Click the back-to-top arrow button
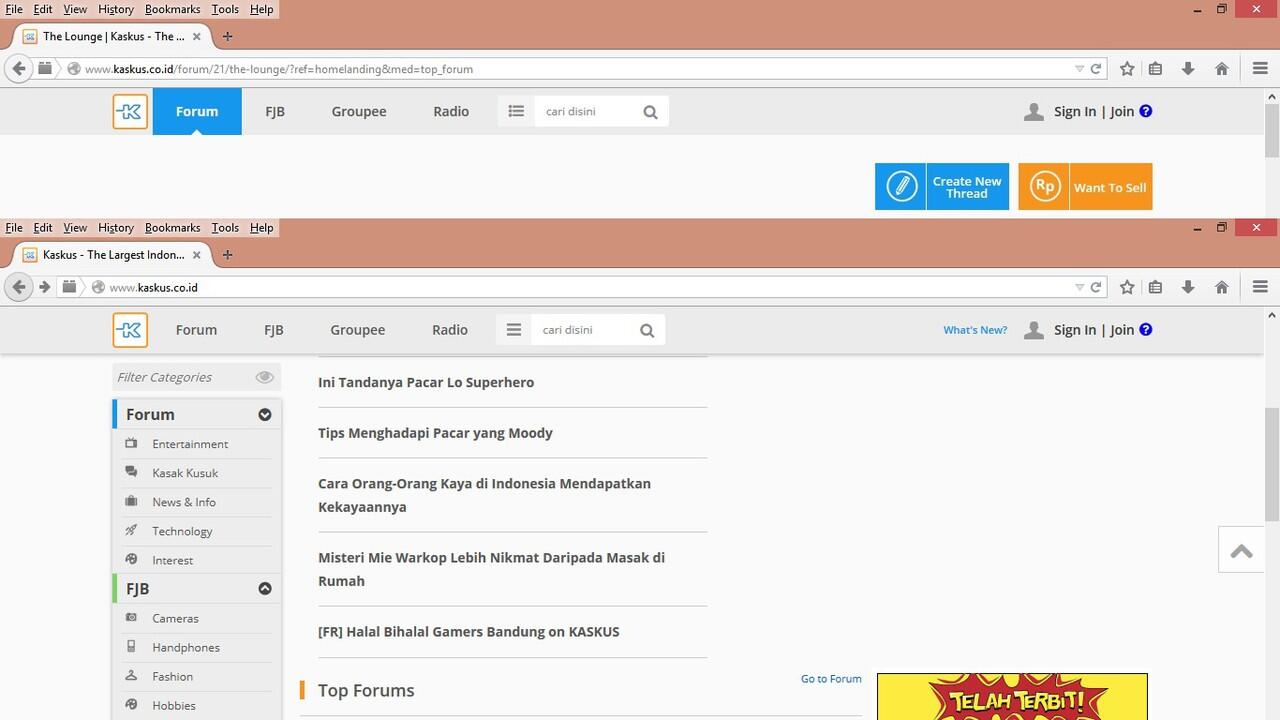Screen dimensions: 1280x720 1241,550
